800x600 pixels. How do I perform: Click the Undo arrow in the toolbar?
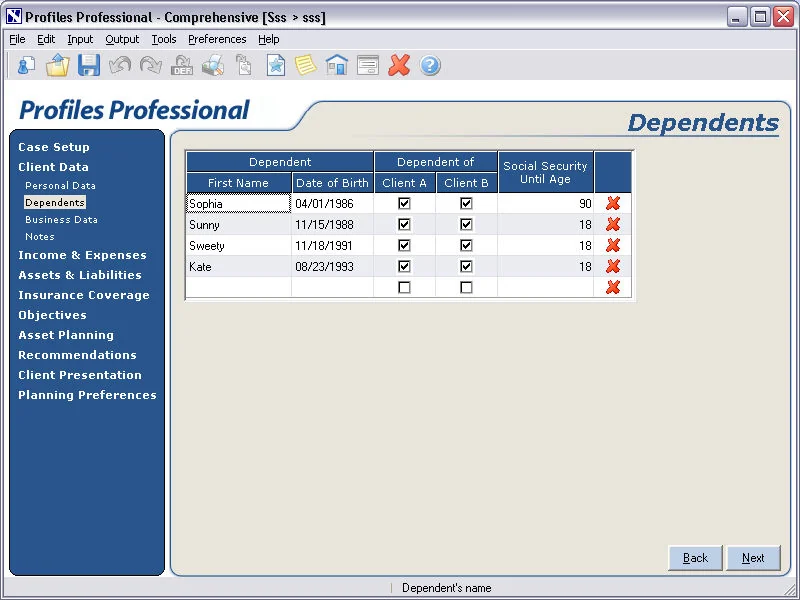click(120, 65)
